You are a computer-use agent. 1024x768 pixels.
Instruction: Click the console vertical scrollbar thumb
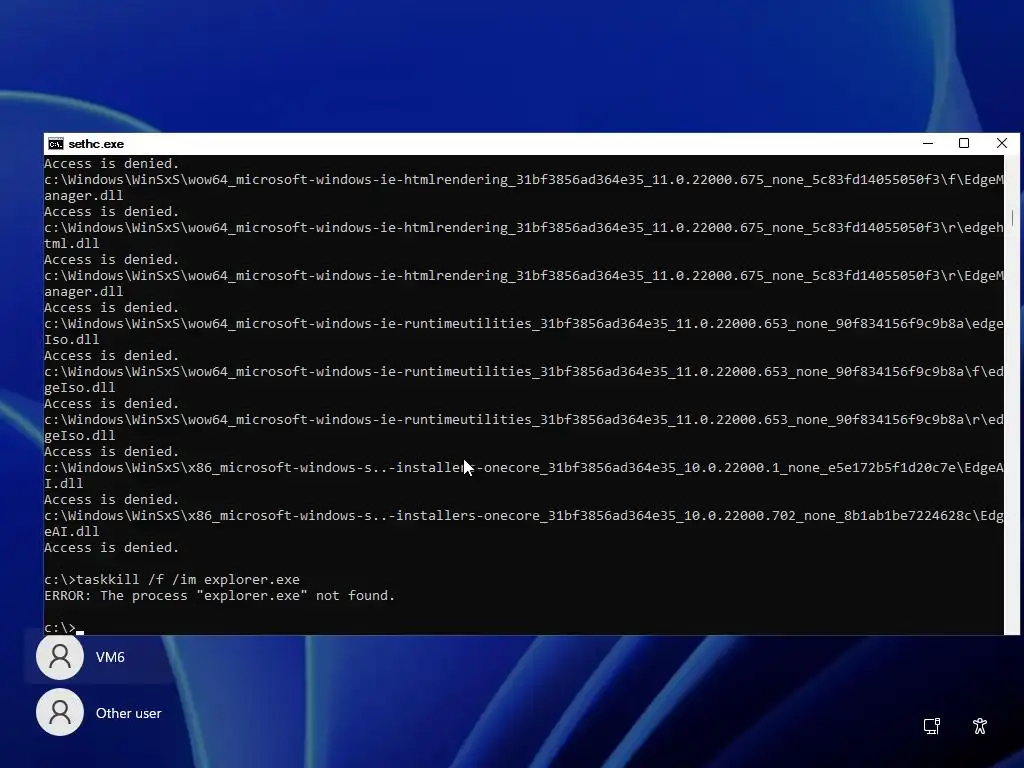click(1012, 218)
